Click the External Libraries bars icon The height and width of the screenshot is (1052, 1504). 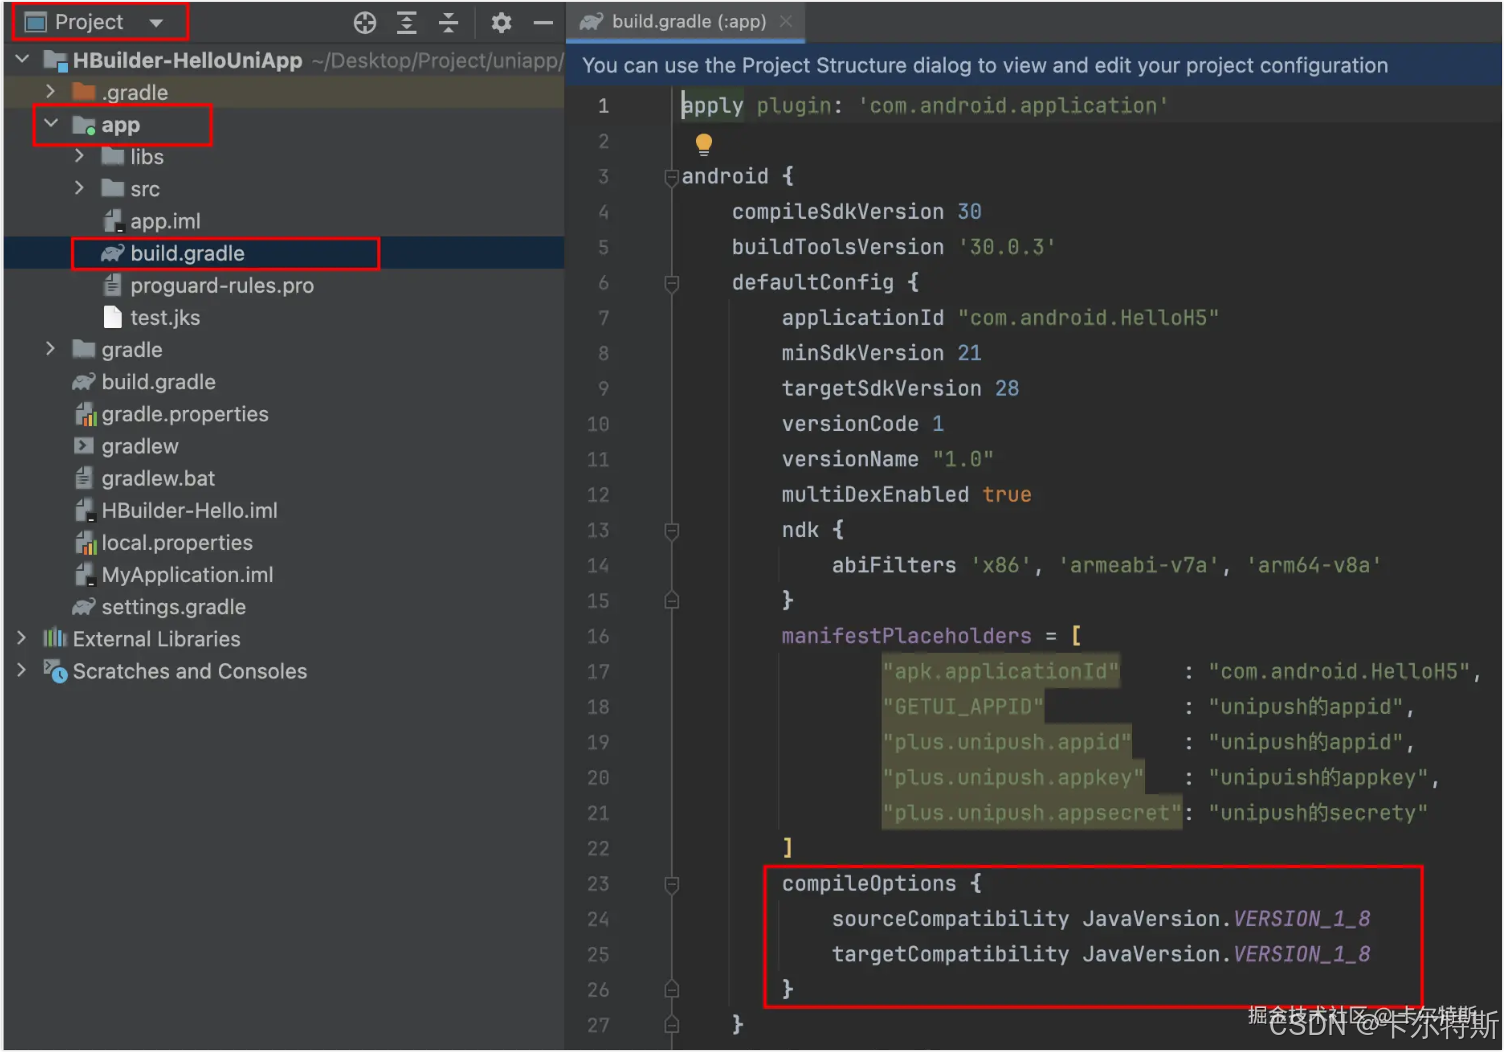click(55, 638)
